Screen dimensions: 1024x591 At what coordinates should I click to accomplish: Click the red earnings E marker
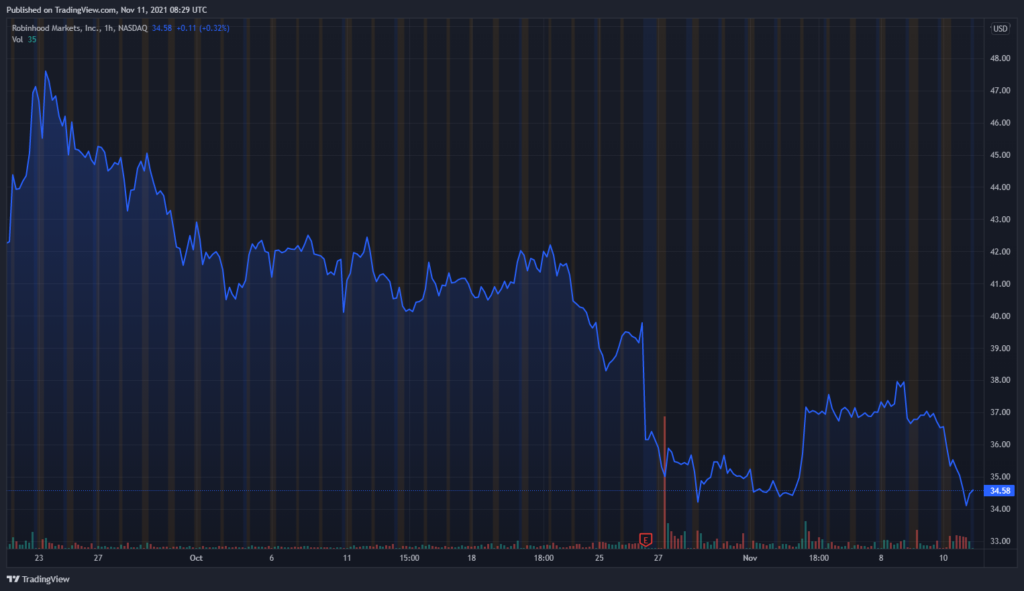click(x=645, y=539)
